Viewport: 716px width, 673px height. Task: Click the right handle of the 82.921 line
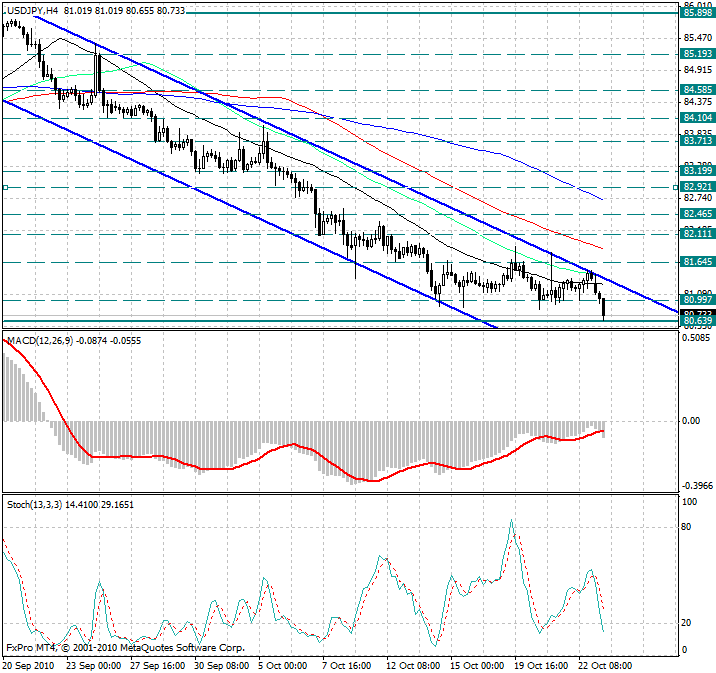click(675, 187)
